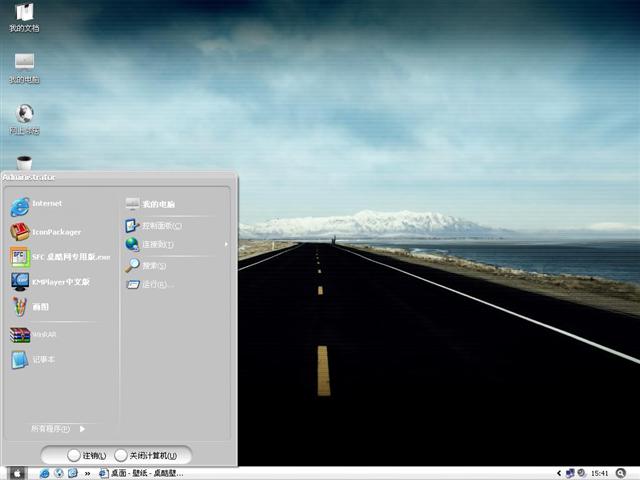Show hidden system tray icons arrow
Image resolution: width=640 pixels, height=480 pixels.
point(559,473)
